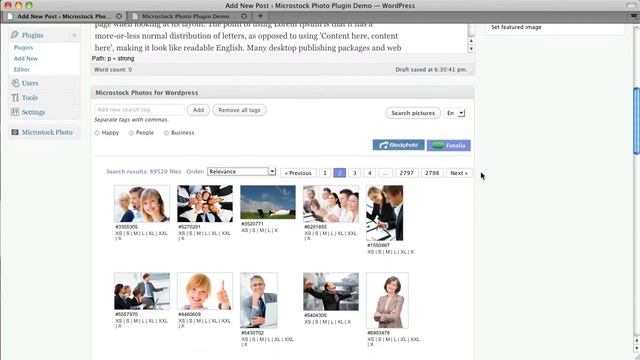Viewport: 640px width, 360px height.
Task: Select the Business tag radio button
Action: [x=167, y=133]
